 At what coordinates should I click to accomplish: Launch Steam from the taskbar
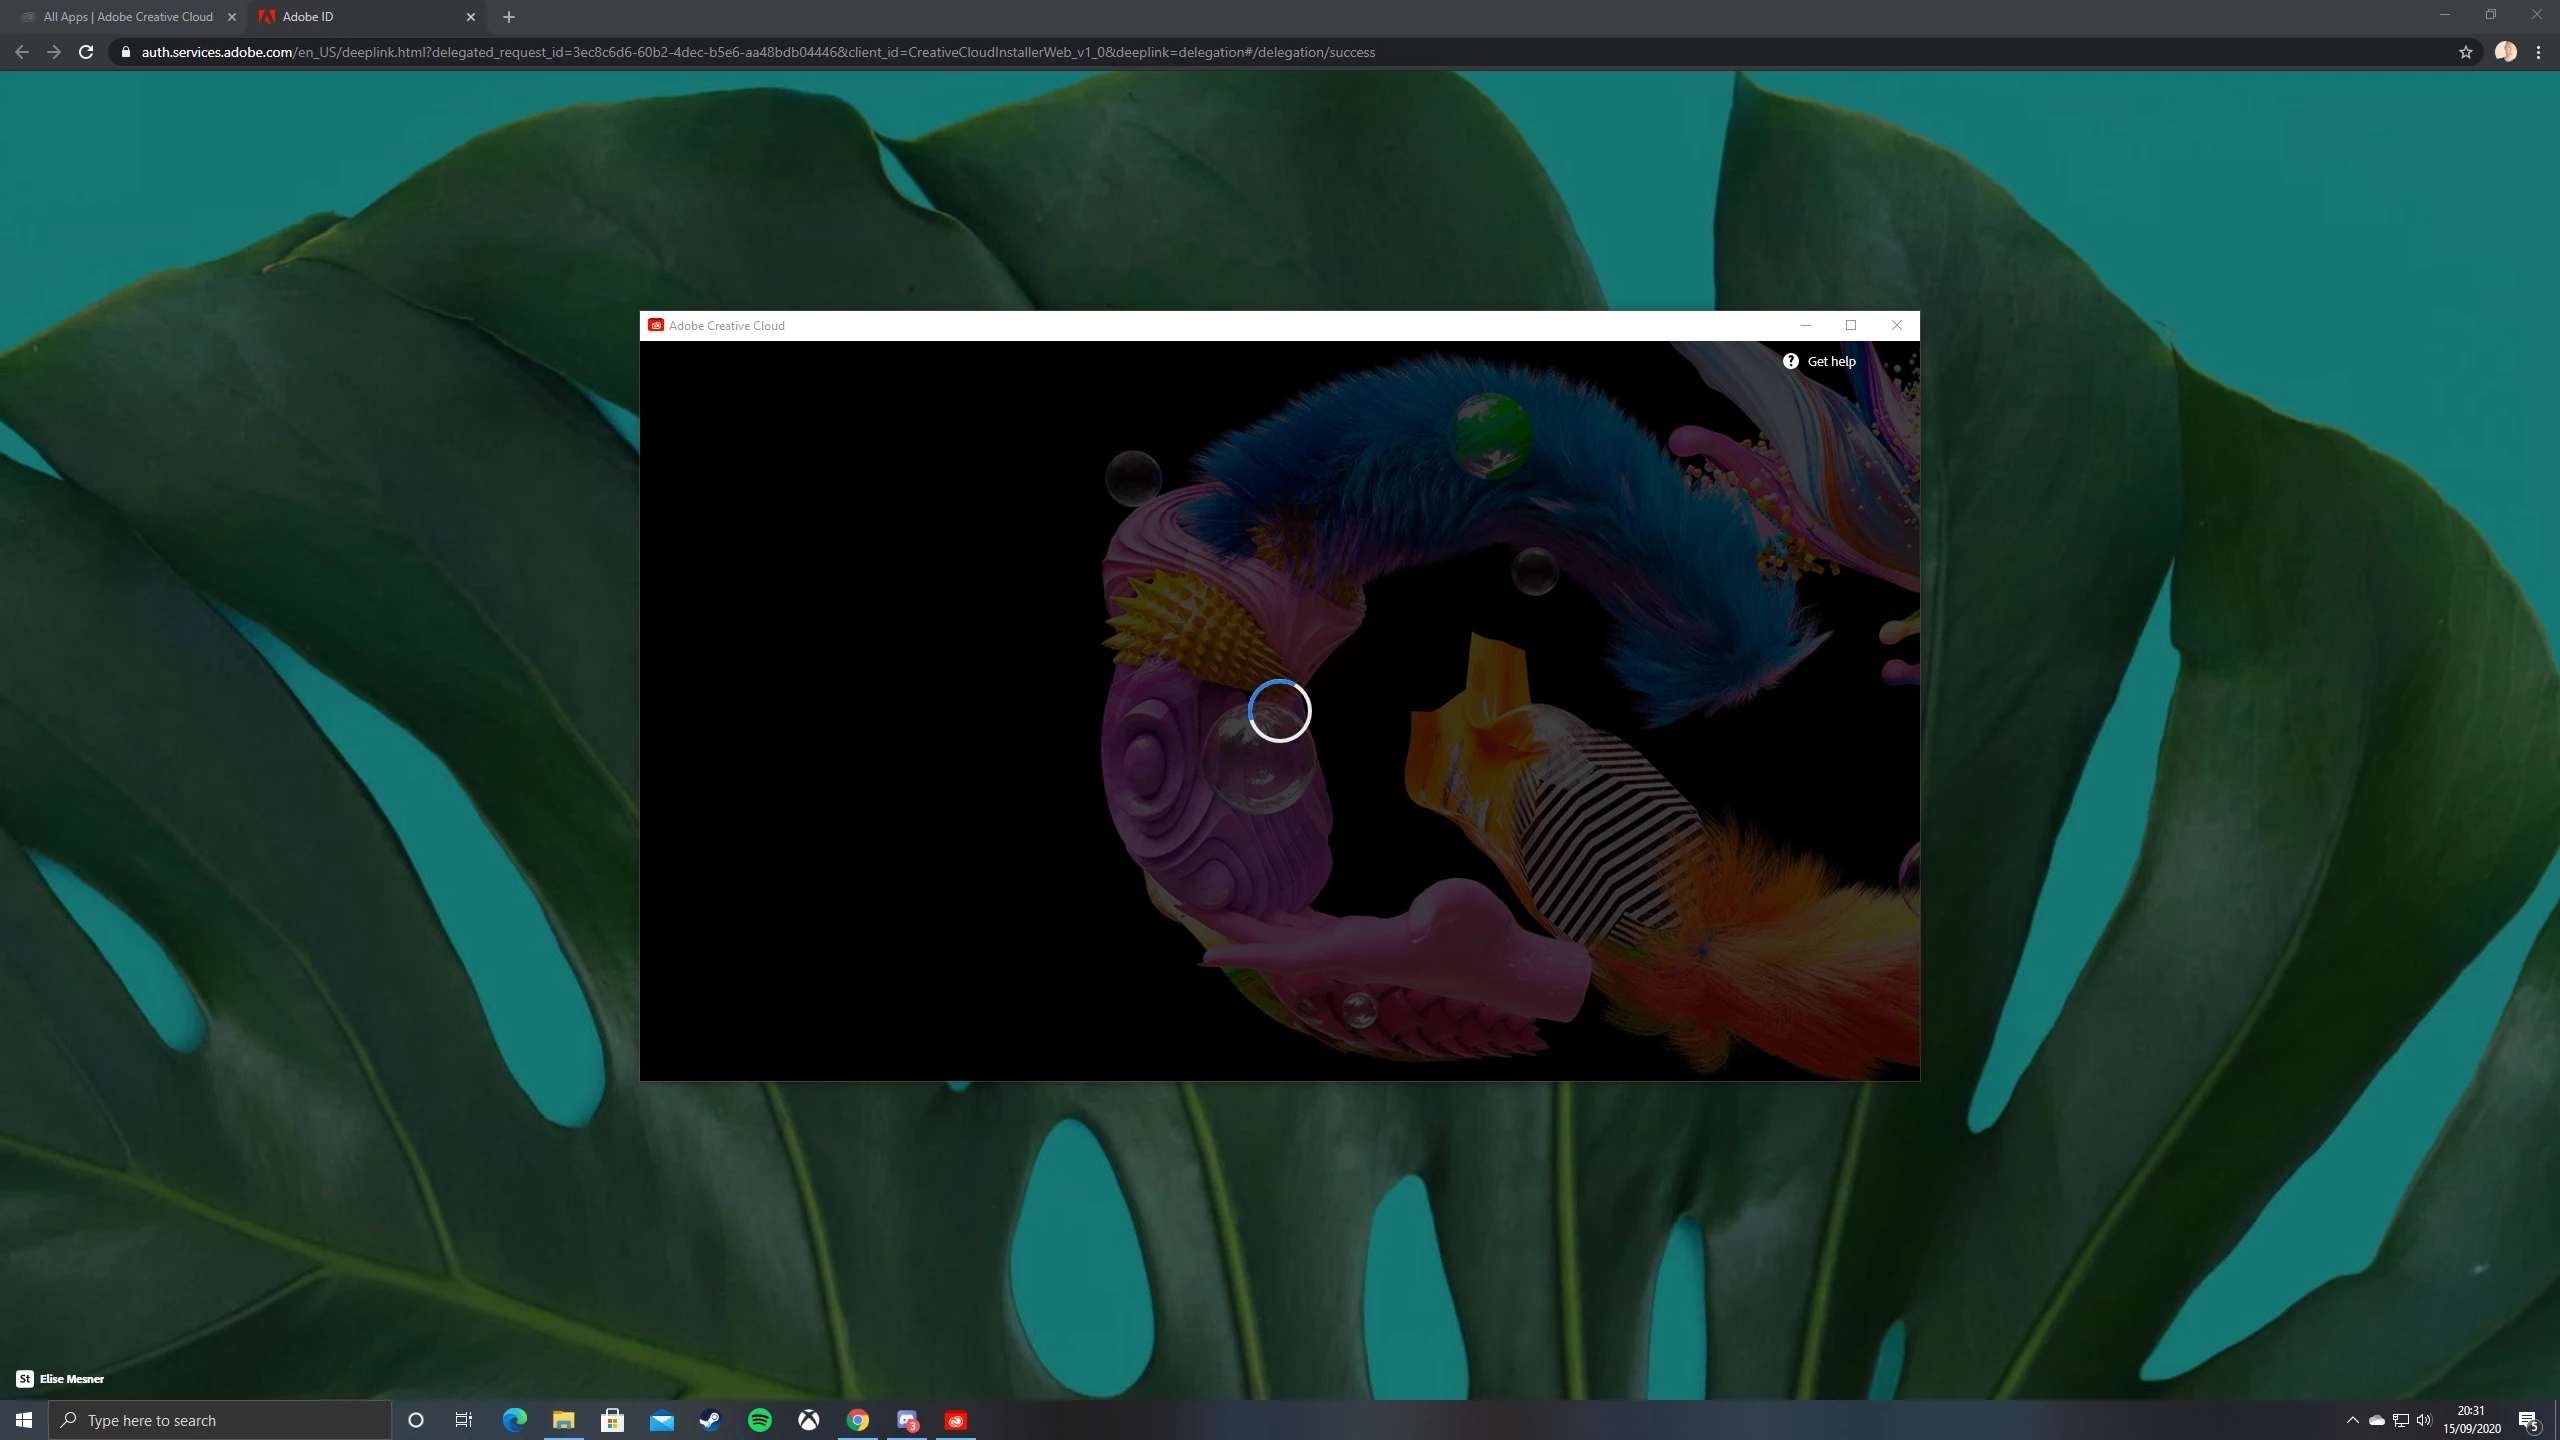point(710,1420)
